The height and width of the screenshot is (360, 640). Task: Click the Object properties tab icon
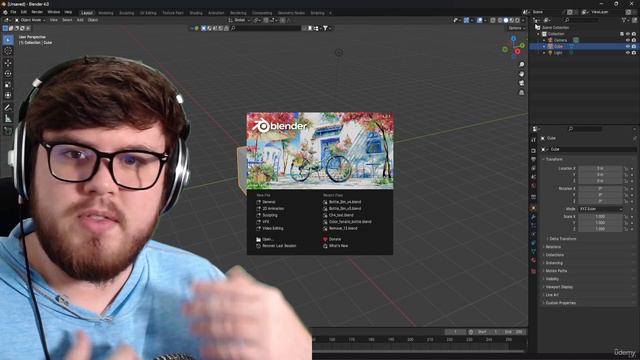[x=533, y=208]
